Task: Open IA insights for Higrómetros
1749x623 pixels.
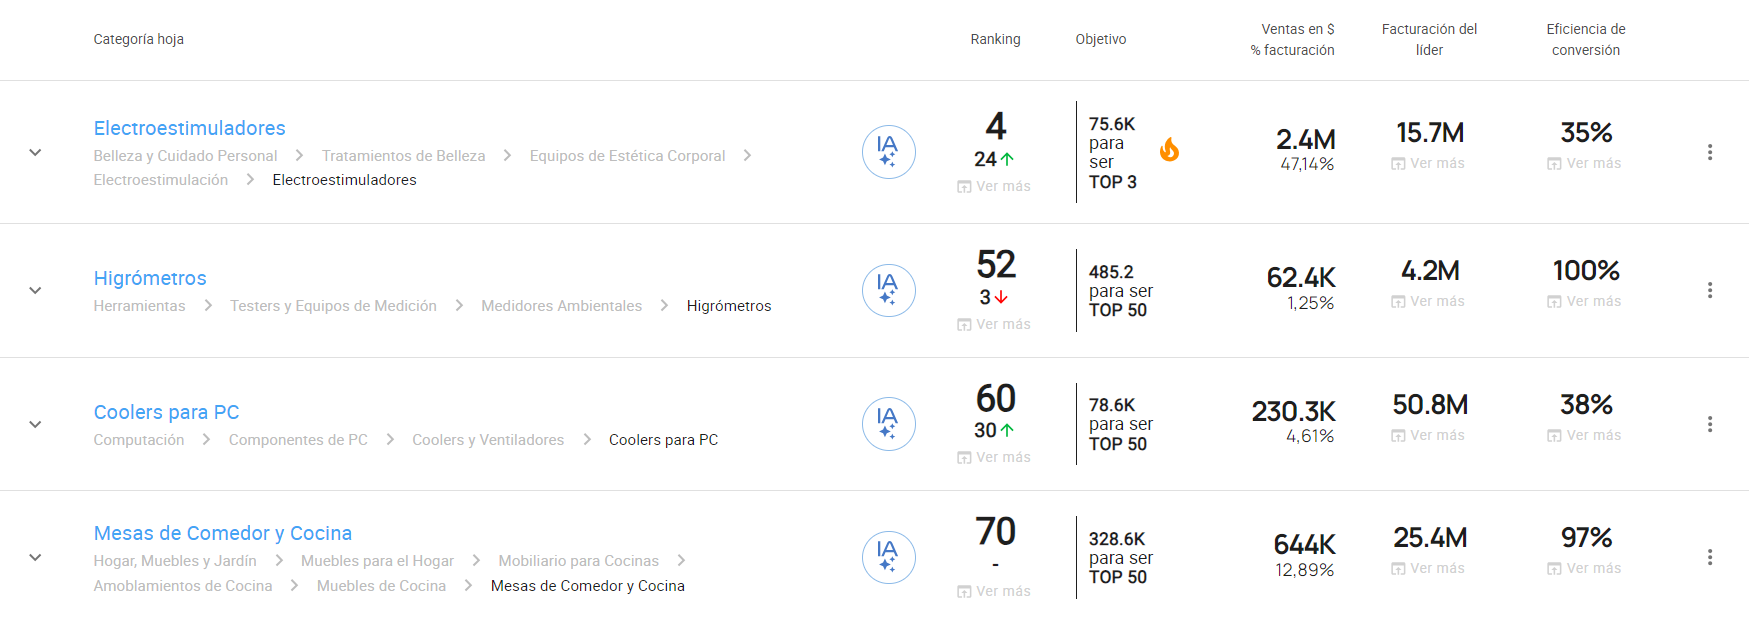Action: (888, 290)
